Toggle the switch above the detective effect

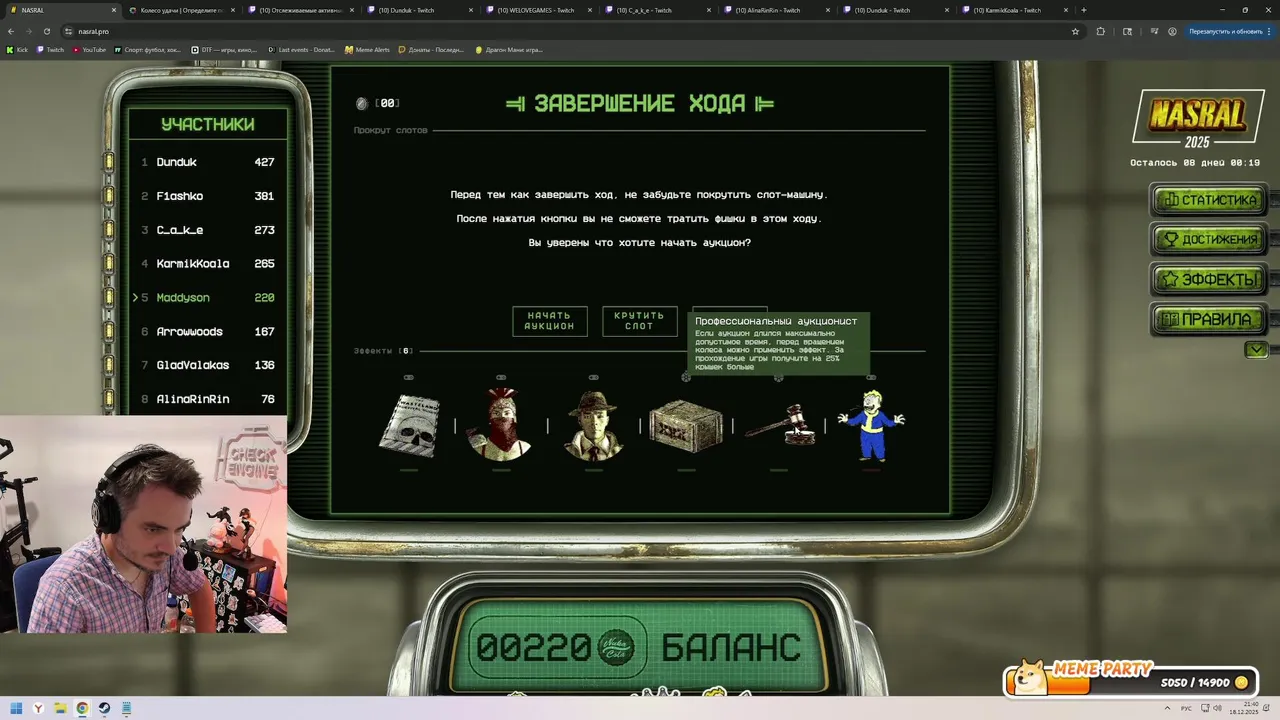point(593,378)
